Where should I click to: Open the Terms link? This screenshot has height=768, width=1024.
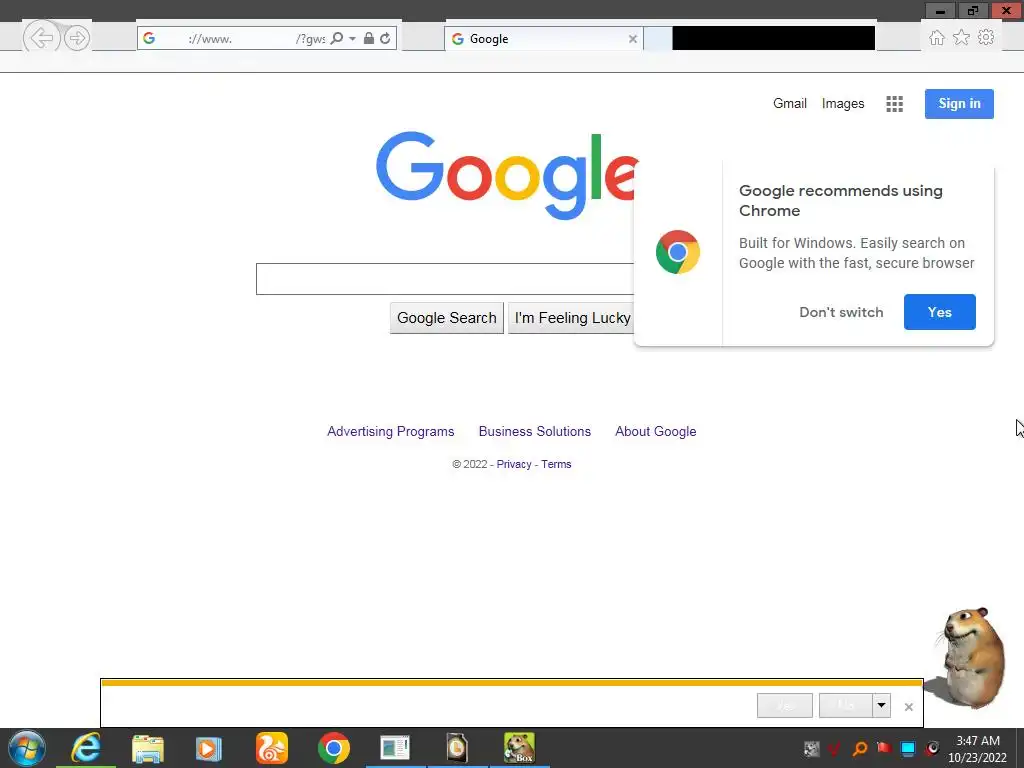click(556, 464)
